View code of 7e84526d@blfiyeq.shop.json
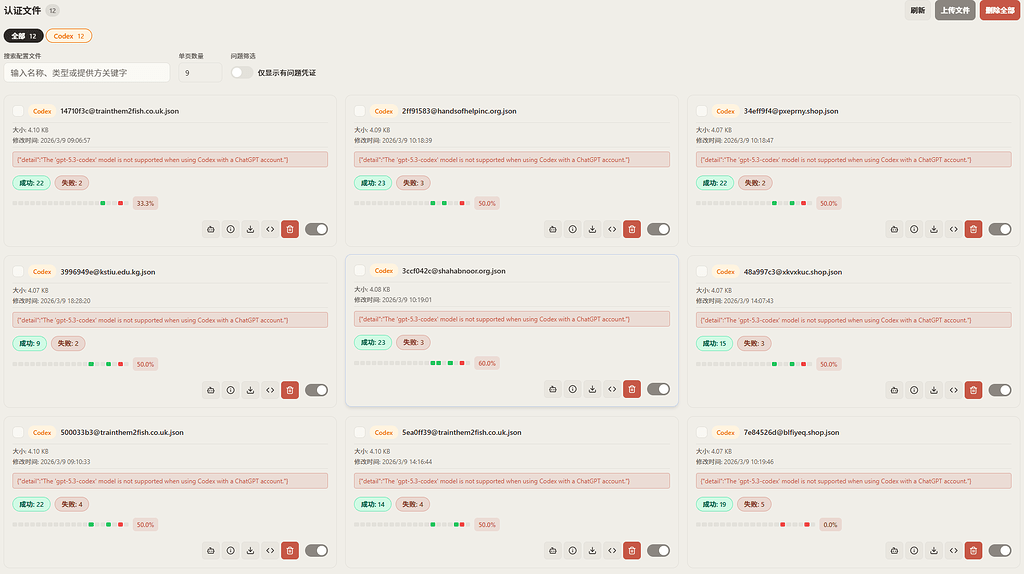The height and width of the screenshot is (574, 1024). 953,550
